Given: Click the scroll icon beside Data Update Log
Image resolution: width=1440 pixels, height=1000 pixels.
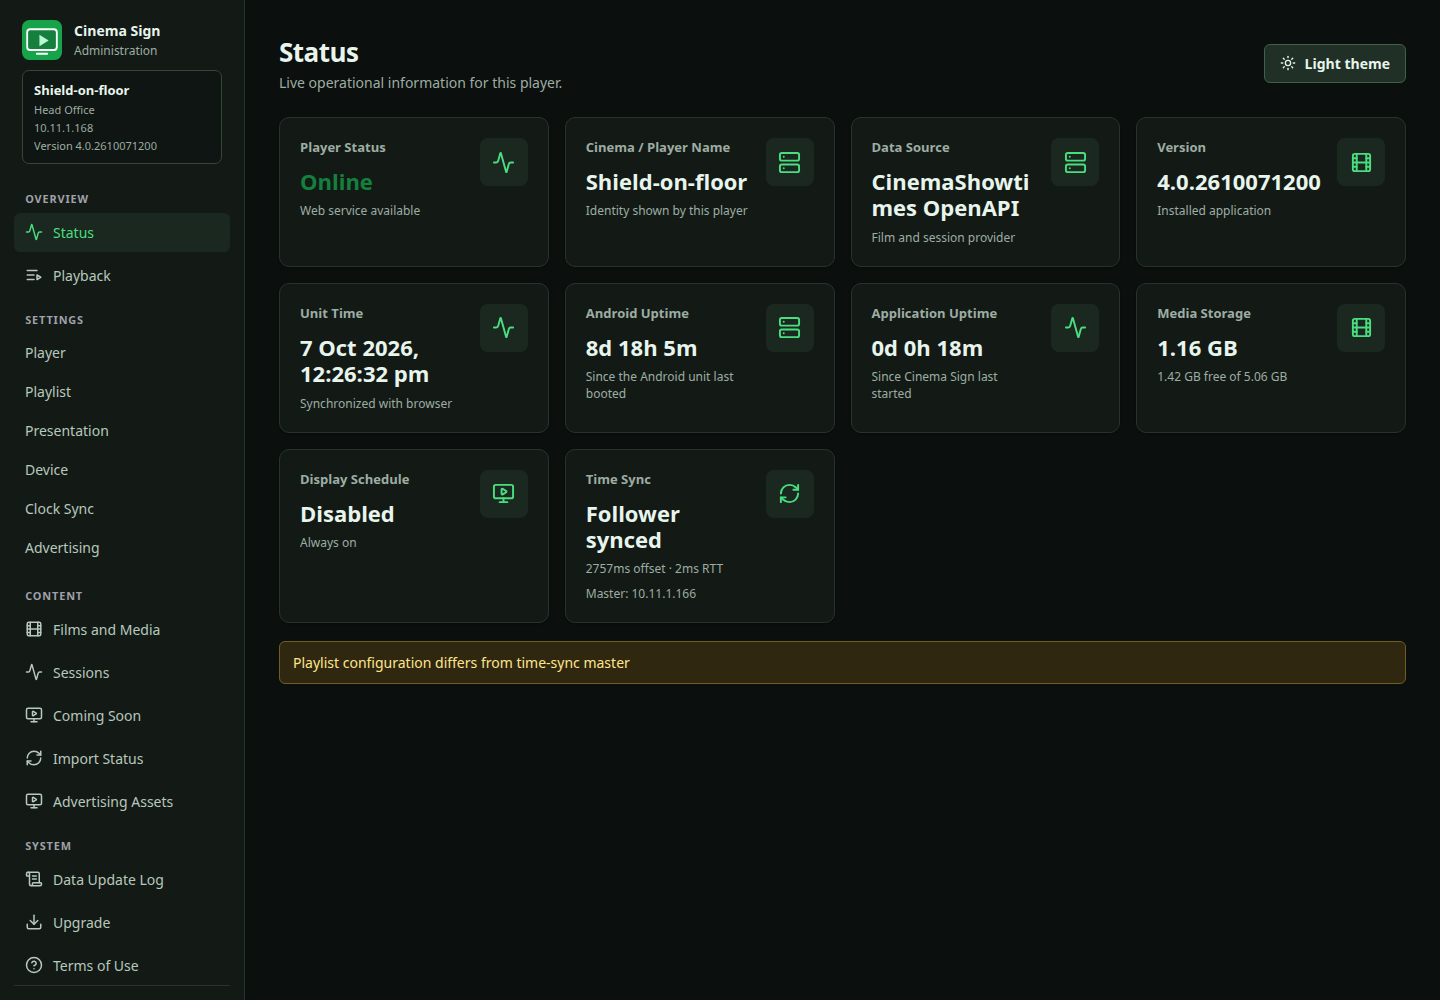Looking at the screenshot, I should 34,880.
